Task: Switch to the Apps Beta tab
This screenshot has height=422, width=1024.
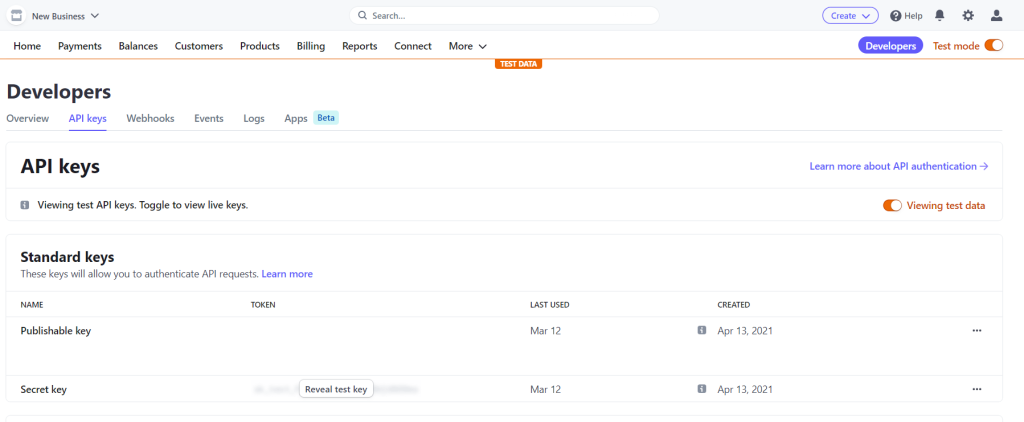Action: click(312, 118)
